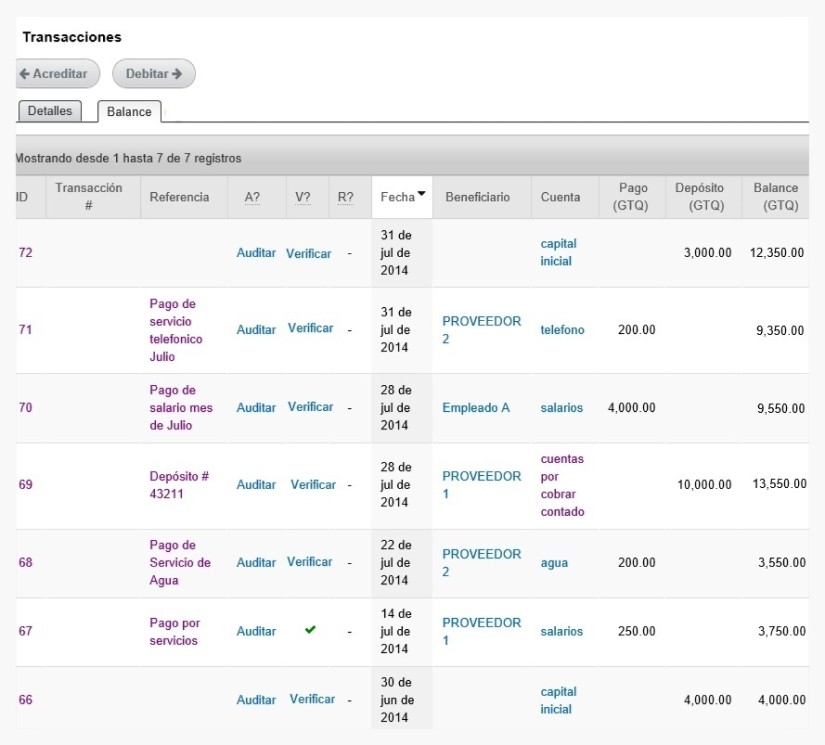The width and height of the screenshot is (825, 745).
Task: Select the Balance tab
Action: [x=129, y=112]
